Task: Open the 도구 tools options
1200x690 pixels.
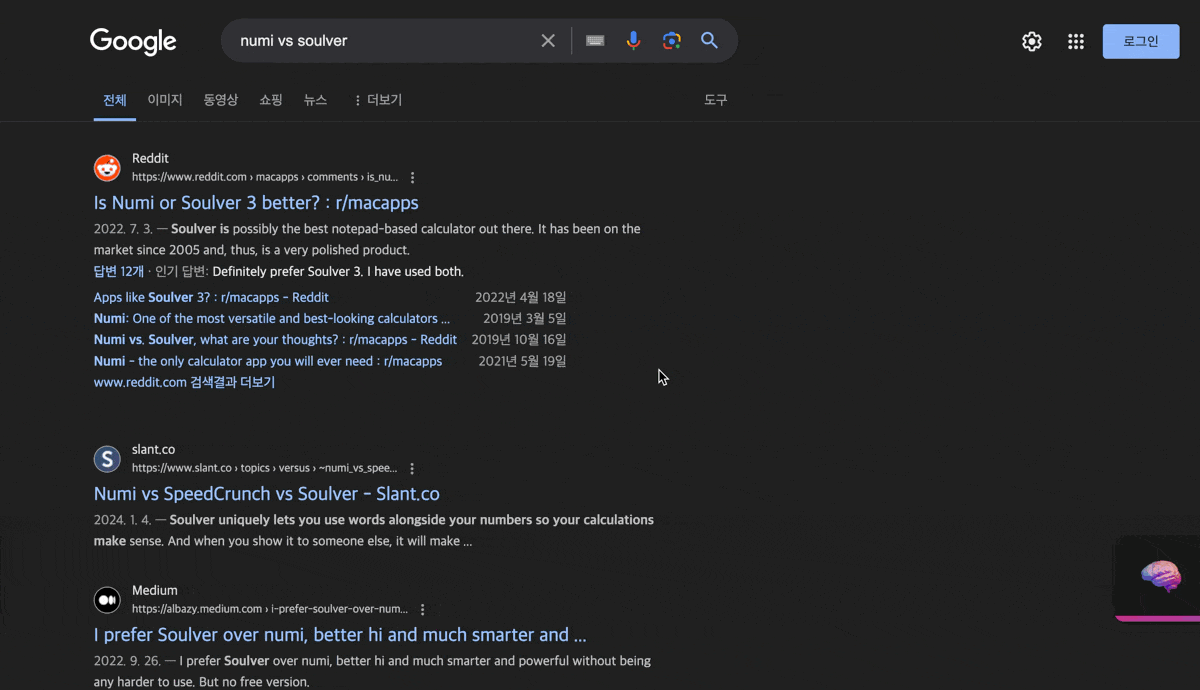Action: (716, 100)
